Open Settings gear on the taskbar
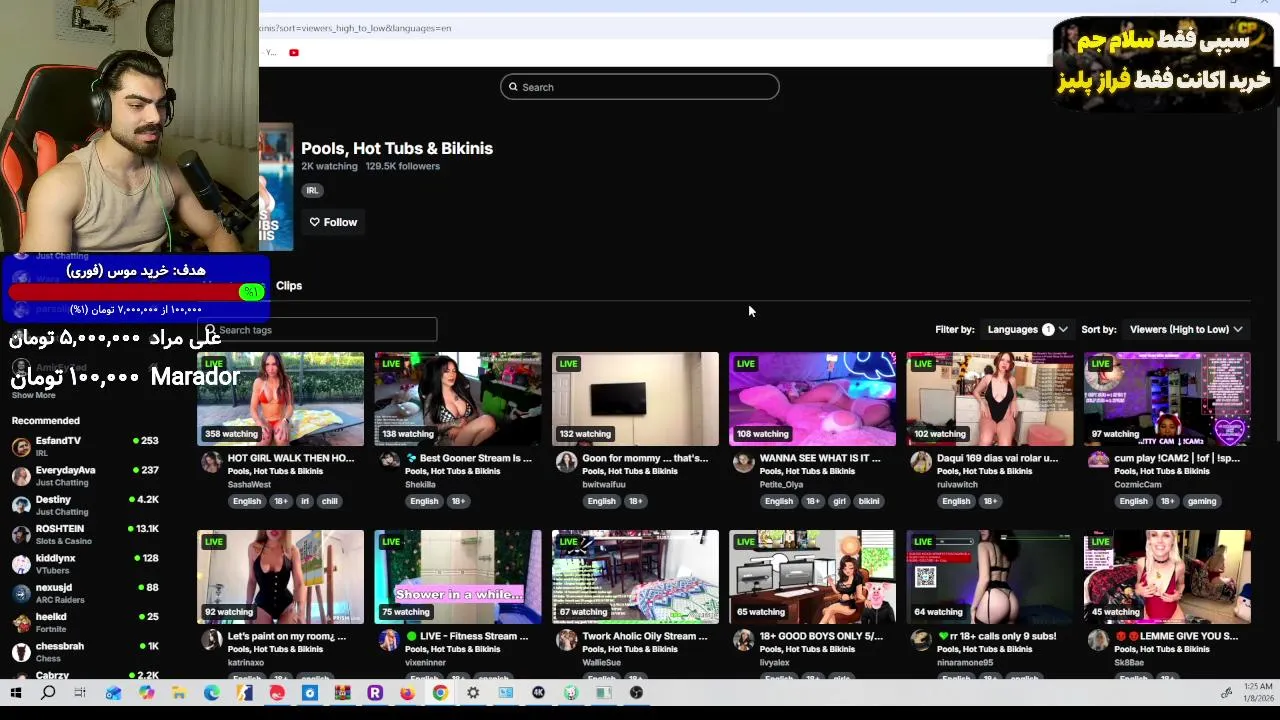The width and height of the screenshot is (1280, 720). 473,693
